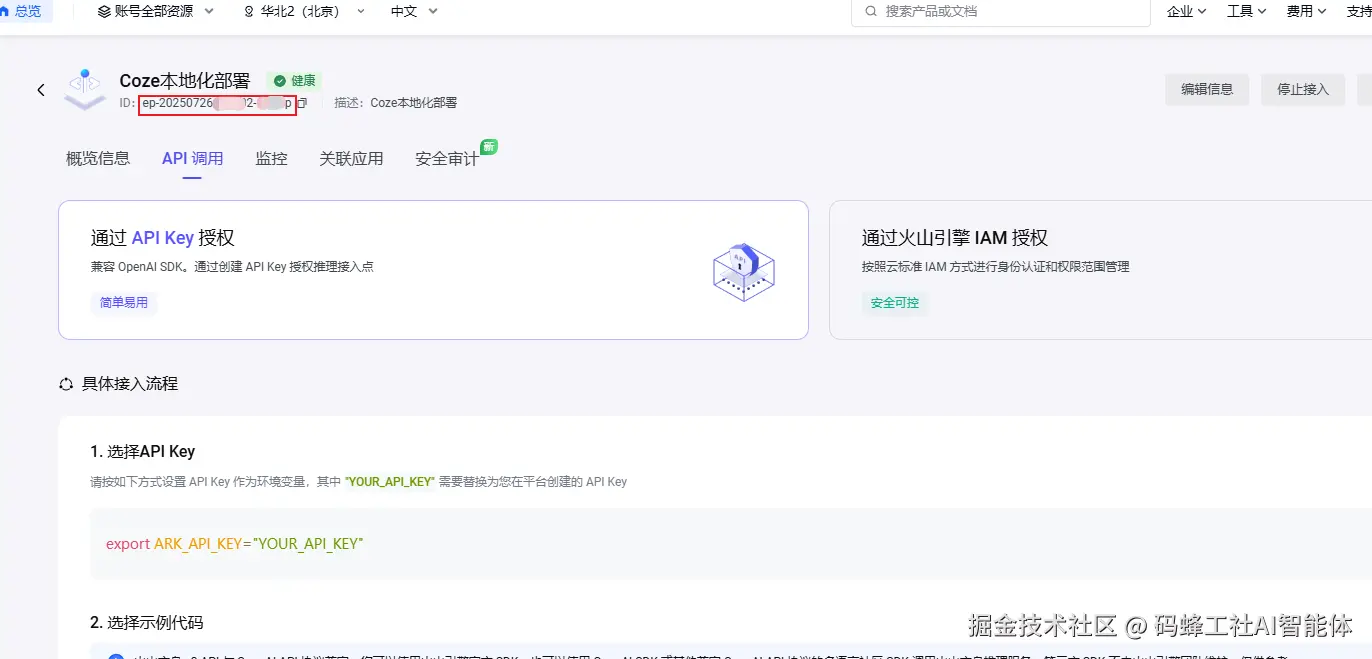Click the 具体接入流程 refresh icon
The height and width of the screenshot is (659, 1372).
pos(66,384)
